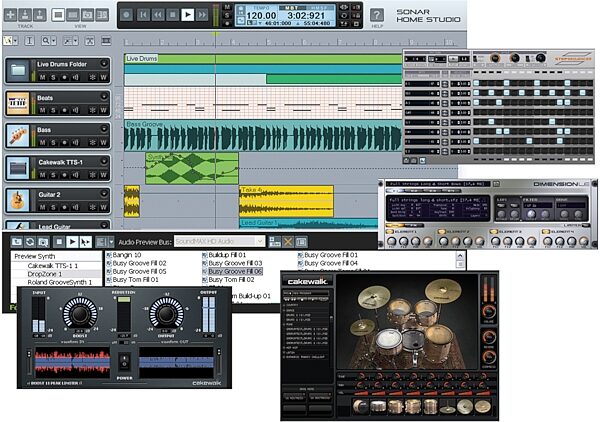Freeze the Cakewalk TTS-1 track

tap(92, 175)
